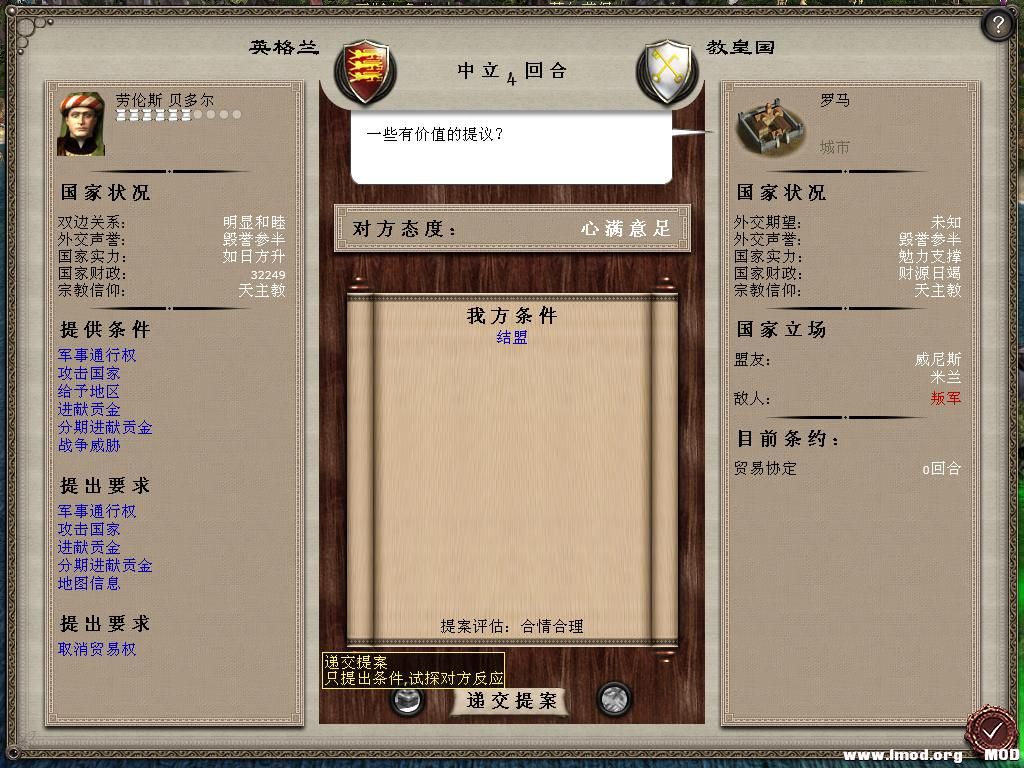Click the help question mark icon
The height and width of the screenshot is (768, 1024).
click(997, 25)
